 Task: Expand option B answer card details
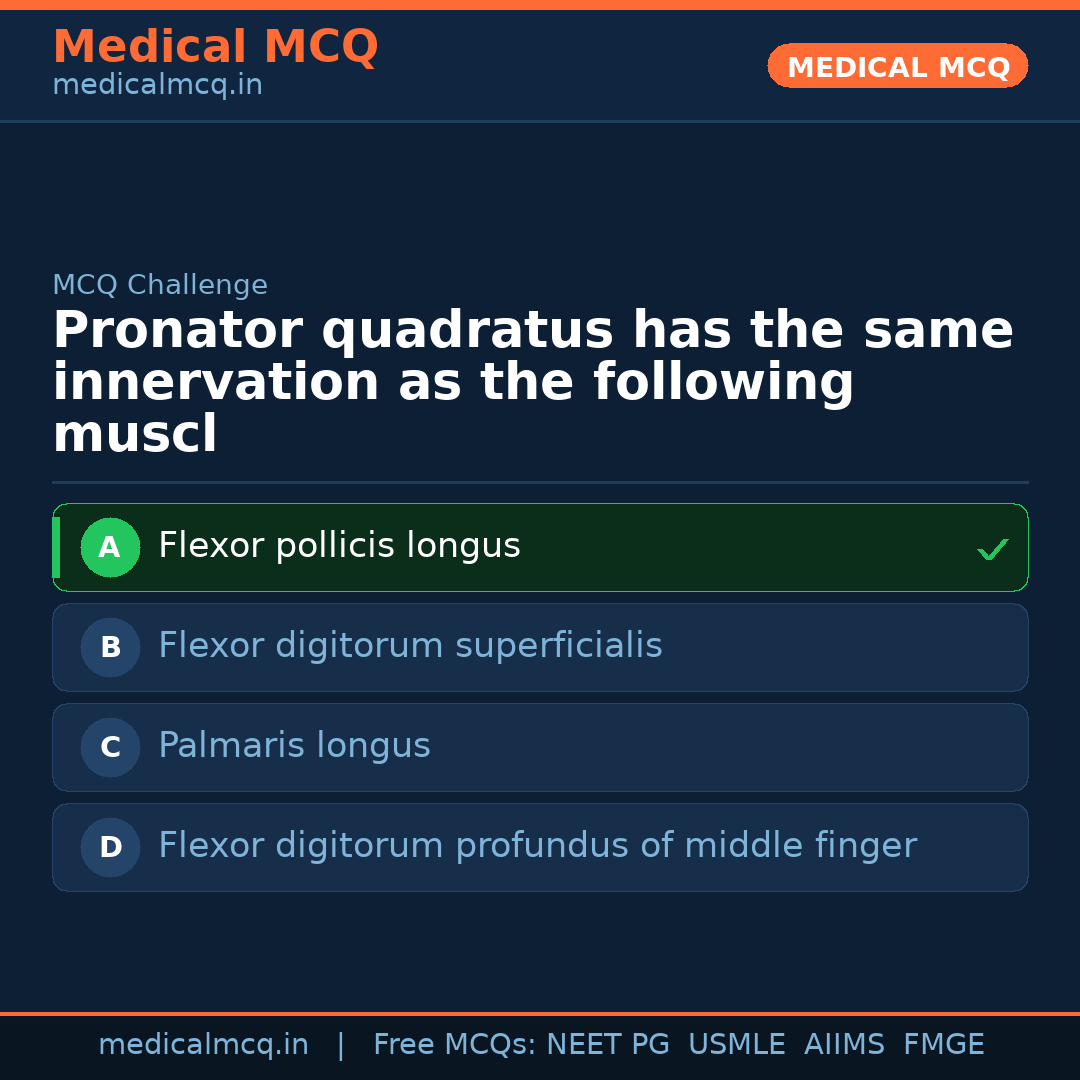tap(540, 647)
